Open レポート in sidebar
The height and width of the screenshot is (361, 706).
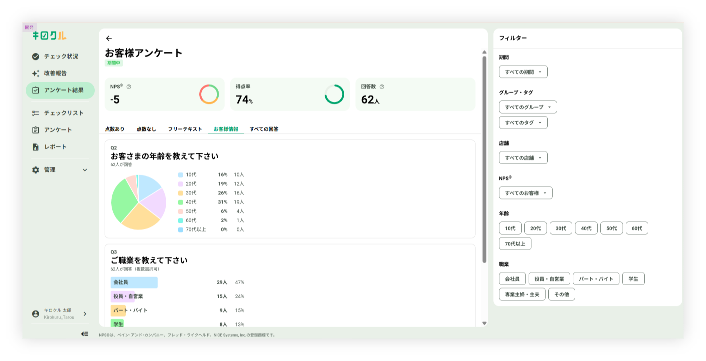coord(60,147)
